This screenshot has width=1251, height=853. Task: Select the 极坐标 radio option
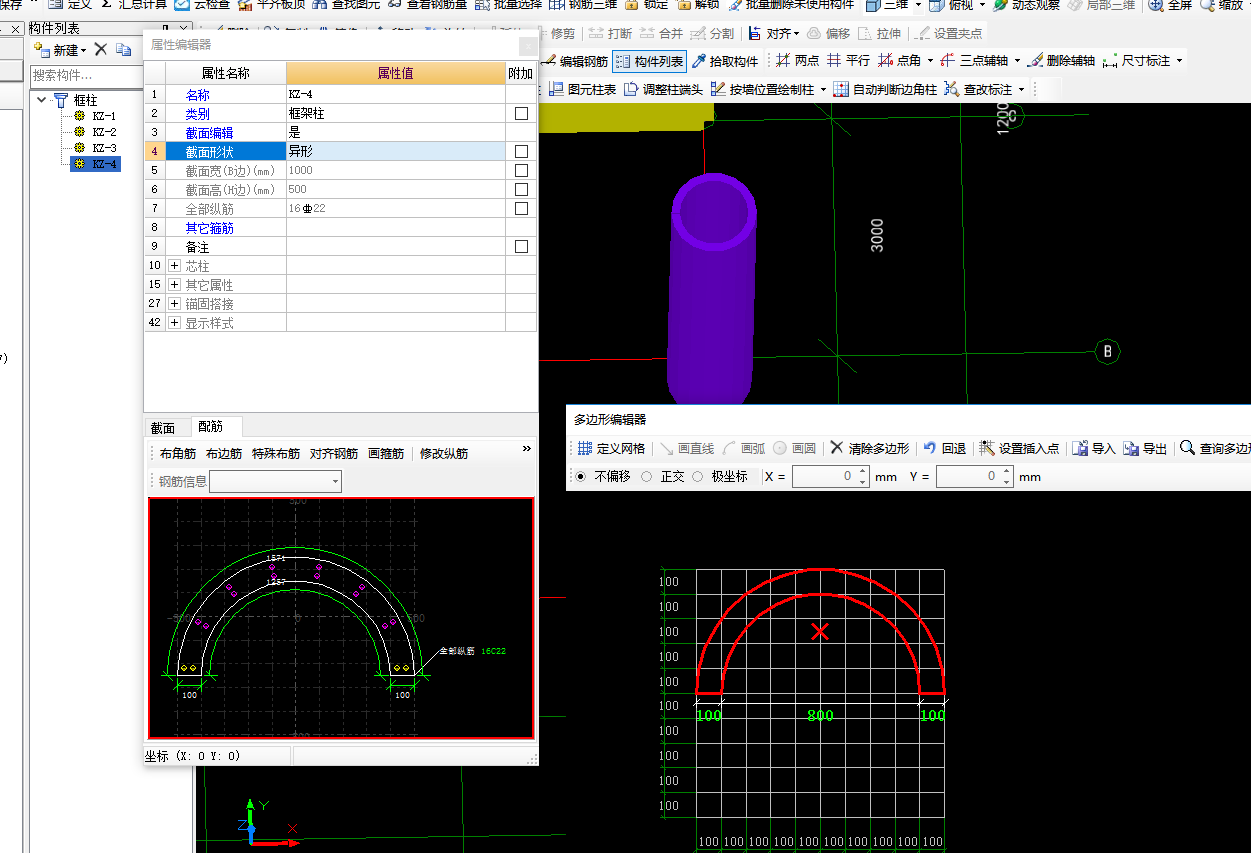(698, 477)
